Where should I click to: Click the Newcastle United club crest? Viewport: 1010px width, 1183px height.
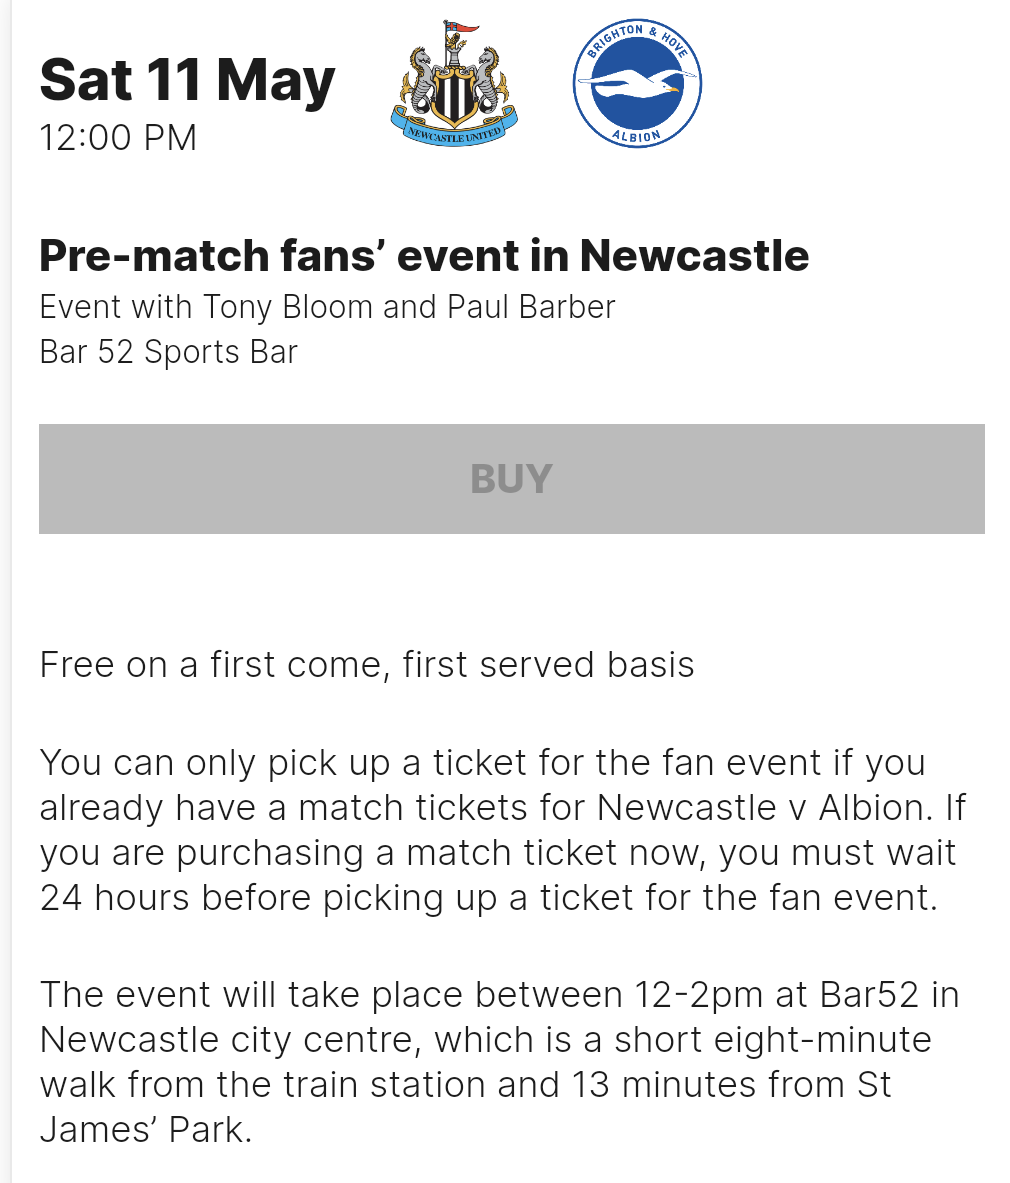pos(454,84)
